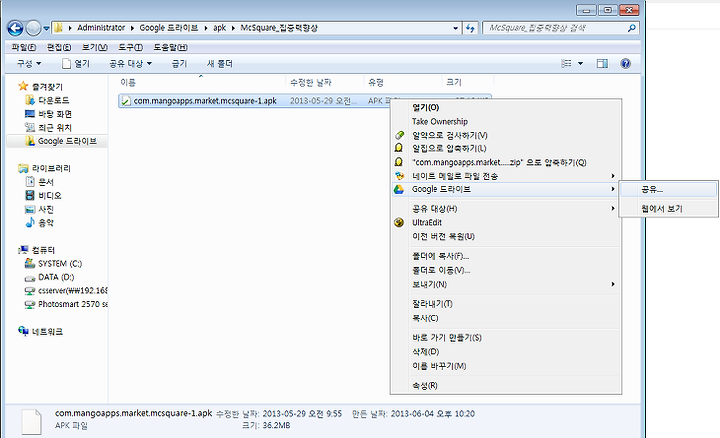
Task: Open the 도움말(H) menu
Action: tap(170, 47)
